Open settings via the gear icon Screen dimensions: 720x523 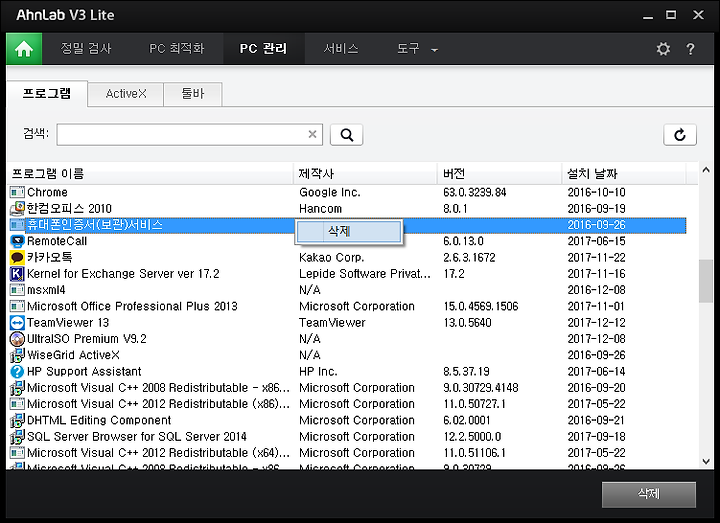pos(663,49)
